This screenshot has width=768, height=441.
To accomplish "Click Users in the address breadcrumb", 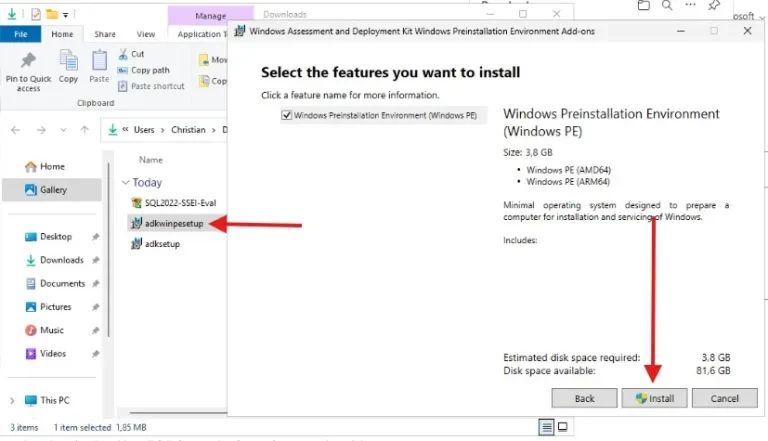I will click(x=144, y=130).
